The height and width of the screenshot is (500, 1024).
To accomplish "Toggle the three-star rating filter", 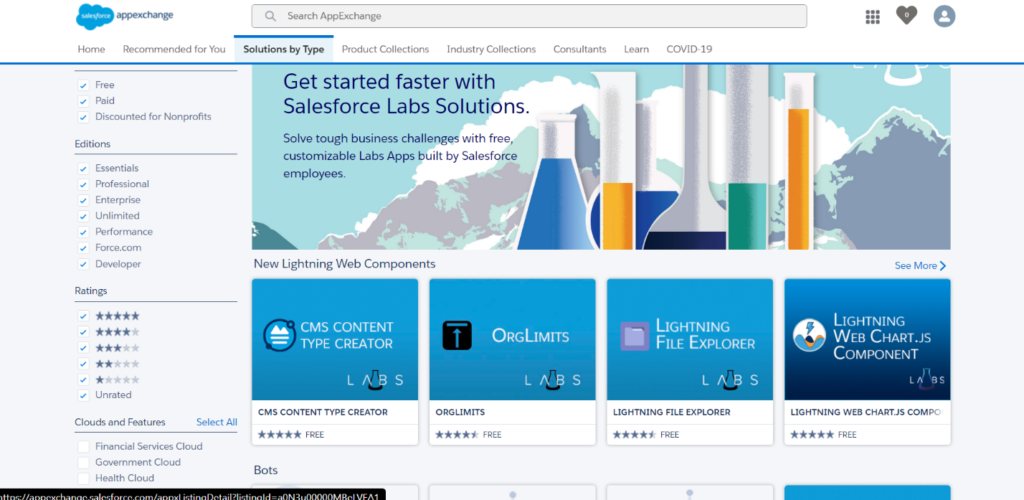I will click(83, 348).
